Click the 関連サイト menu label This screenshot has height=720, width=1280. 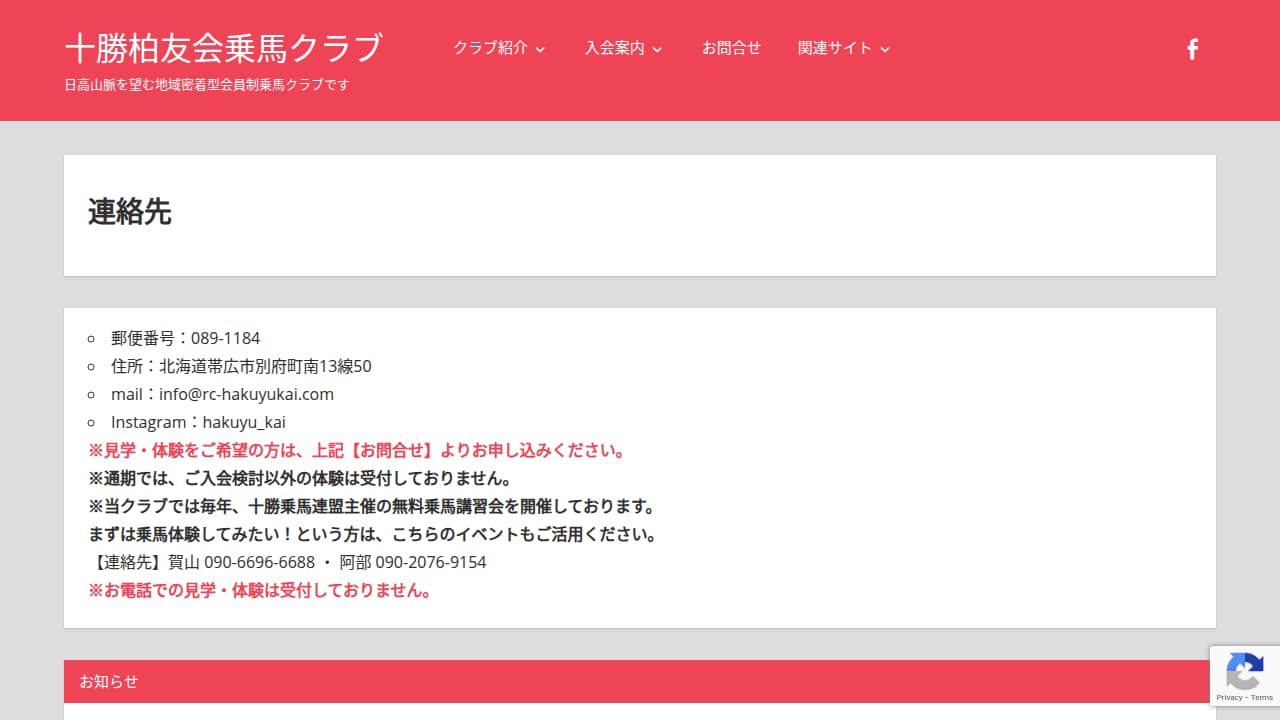tap(835, 48)
